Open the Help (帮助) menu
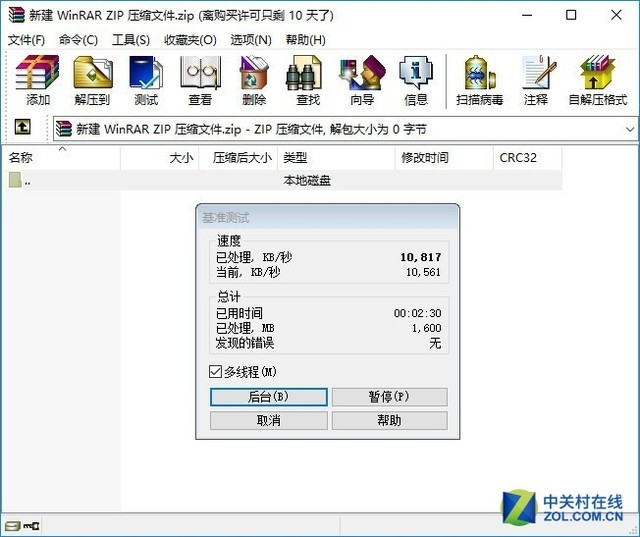Viewport: 640px width, 537px height. pos(306,40)
